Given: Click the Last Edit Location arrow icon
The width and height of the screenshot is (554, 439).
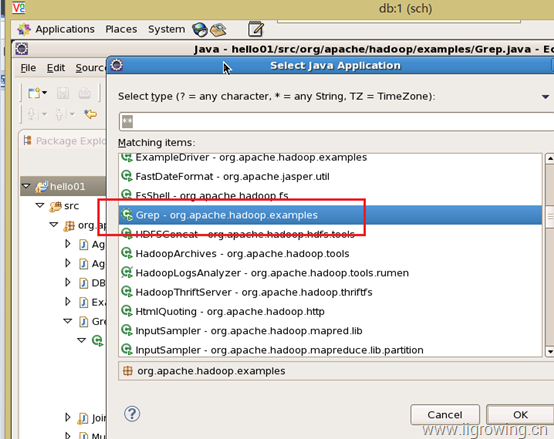Looking at the screenshot, I should click(x=90, y=114).
